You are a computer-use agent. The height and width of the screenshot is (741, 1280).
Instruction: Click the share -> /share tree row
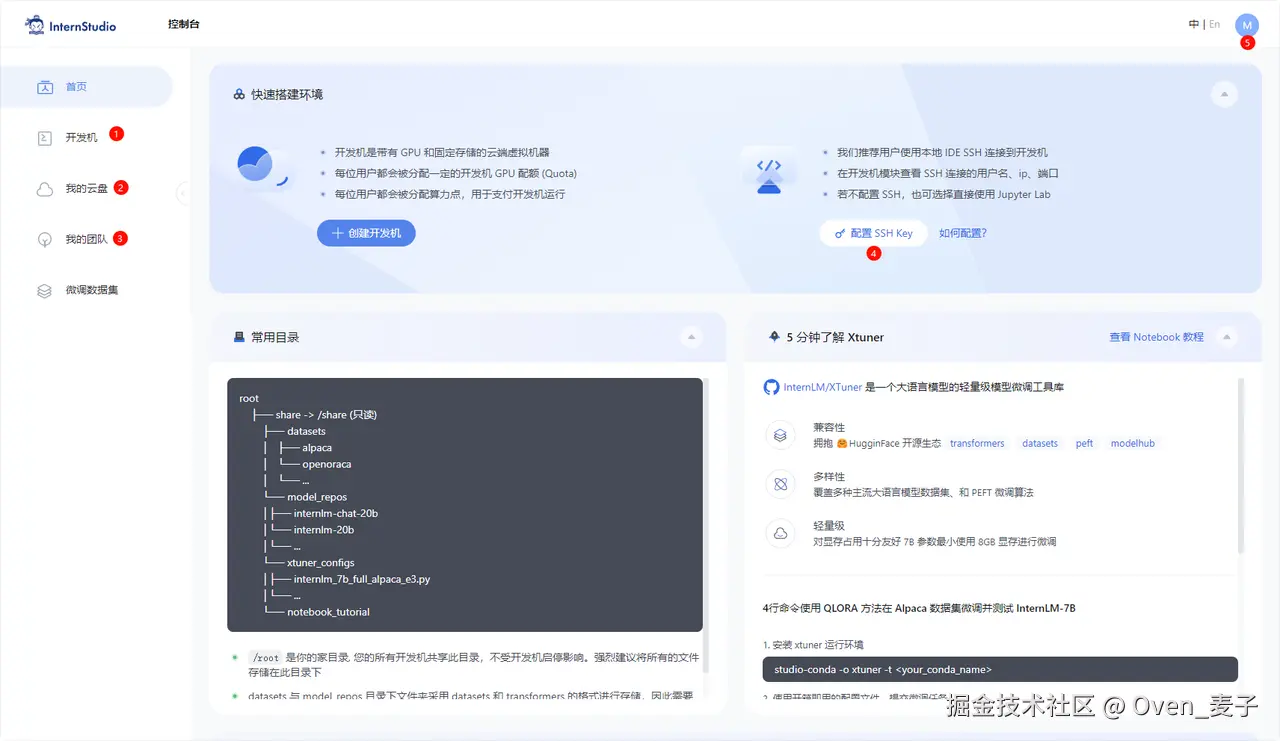pos(326,415)
